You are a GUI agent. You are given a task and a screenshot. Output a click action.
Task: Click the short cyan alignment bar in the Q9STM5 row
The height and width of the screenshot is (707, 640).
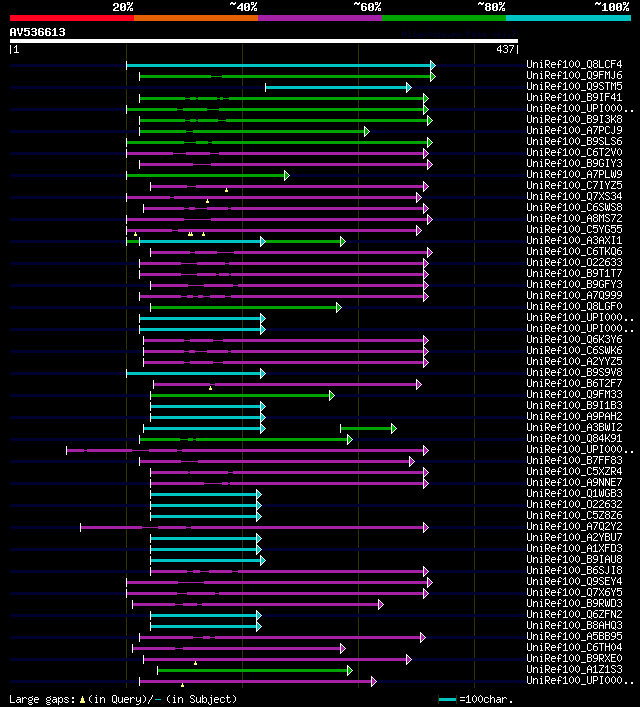338,87
